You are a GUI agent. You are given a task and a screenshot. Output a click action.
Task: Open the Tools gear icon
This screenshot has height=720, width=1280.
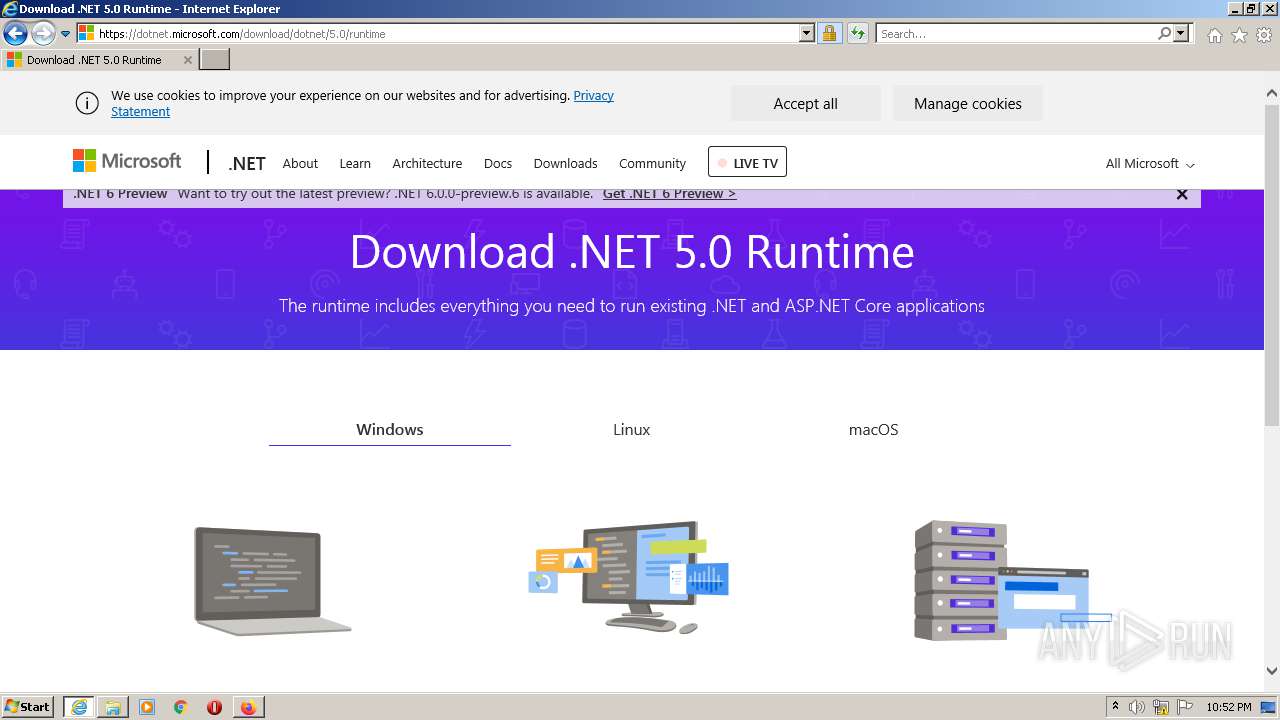point(1264,35)
